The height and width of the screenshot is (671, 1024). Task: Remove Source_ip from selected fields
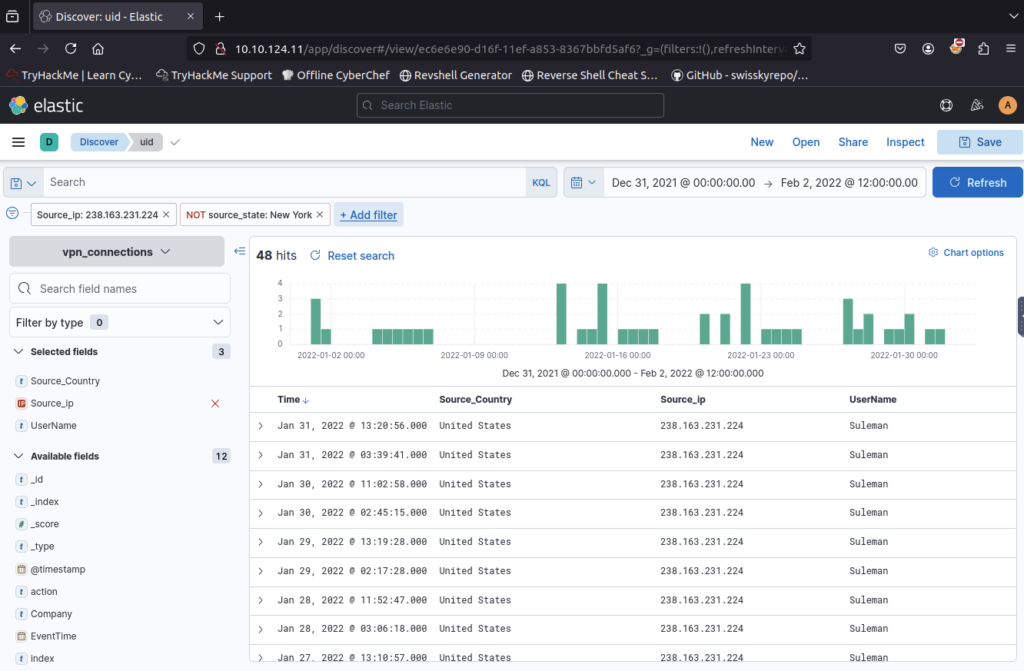(x=215, y=404)
